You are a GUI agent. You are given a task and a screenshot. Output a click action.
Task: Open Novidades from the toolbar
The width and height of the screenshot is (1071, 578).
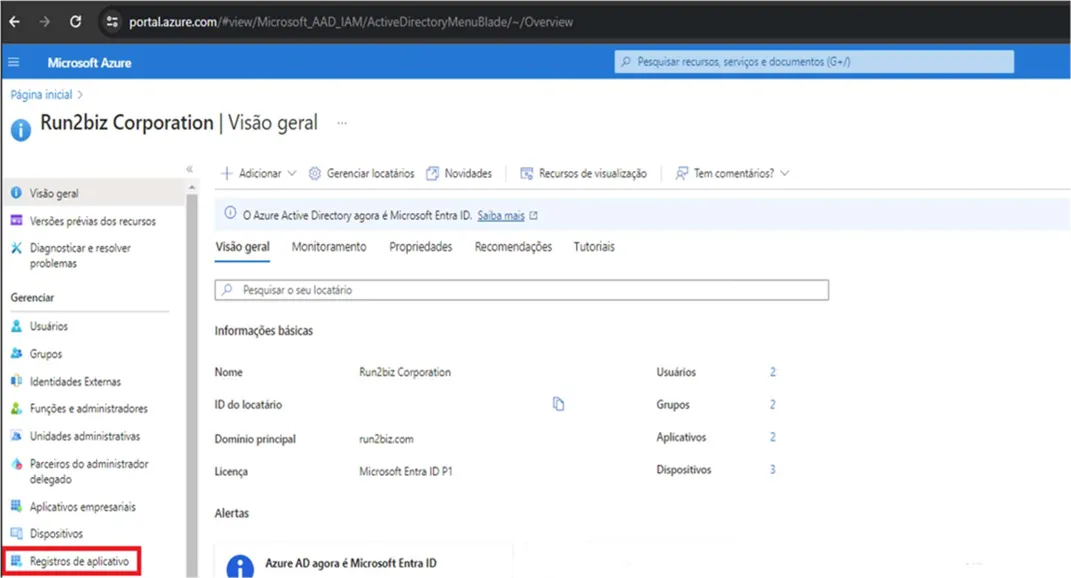click(459, 174)
